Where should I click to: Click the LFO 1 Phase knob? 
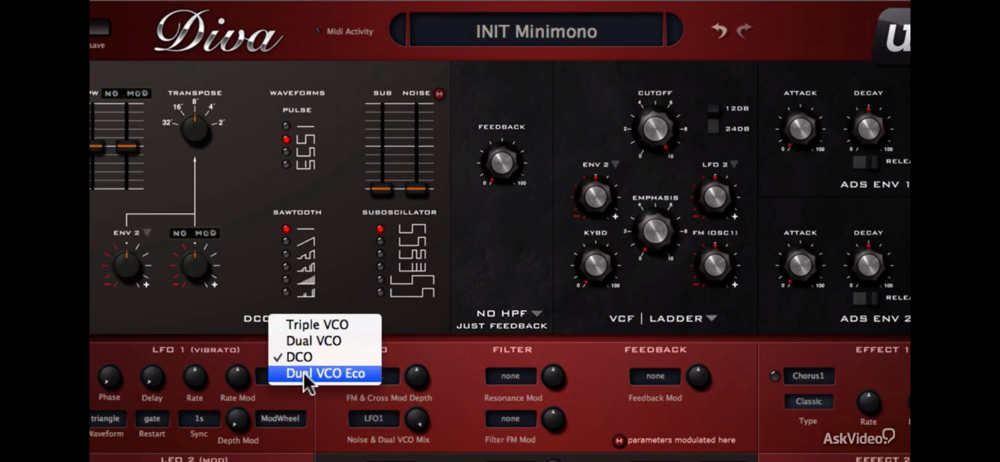(110, 377)
